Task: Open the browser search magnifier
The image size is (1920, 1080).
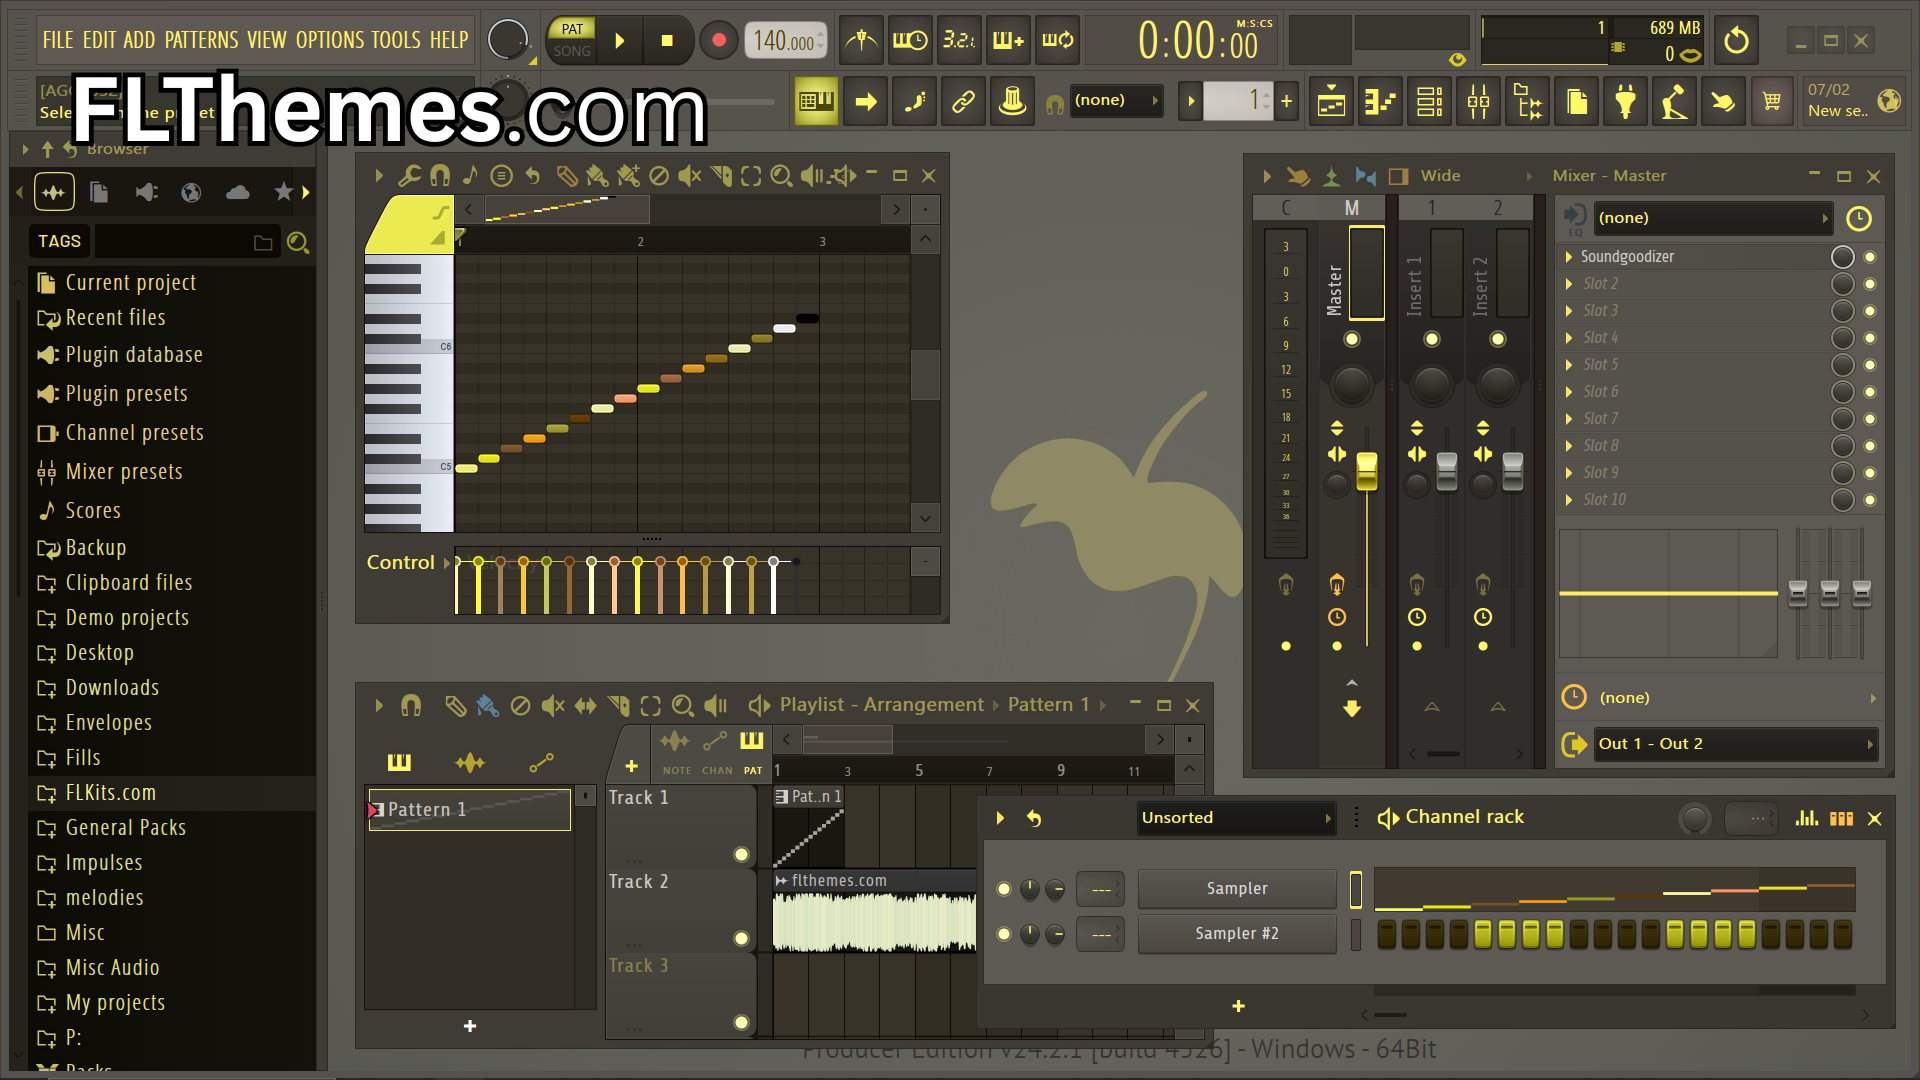Action: point(297,242)
